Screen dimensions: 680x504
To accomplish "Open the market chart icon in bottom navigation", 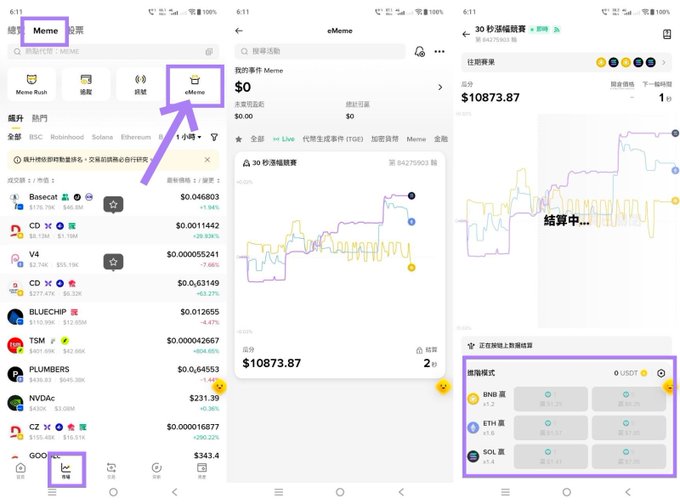I will coord(65,470).
